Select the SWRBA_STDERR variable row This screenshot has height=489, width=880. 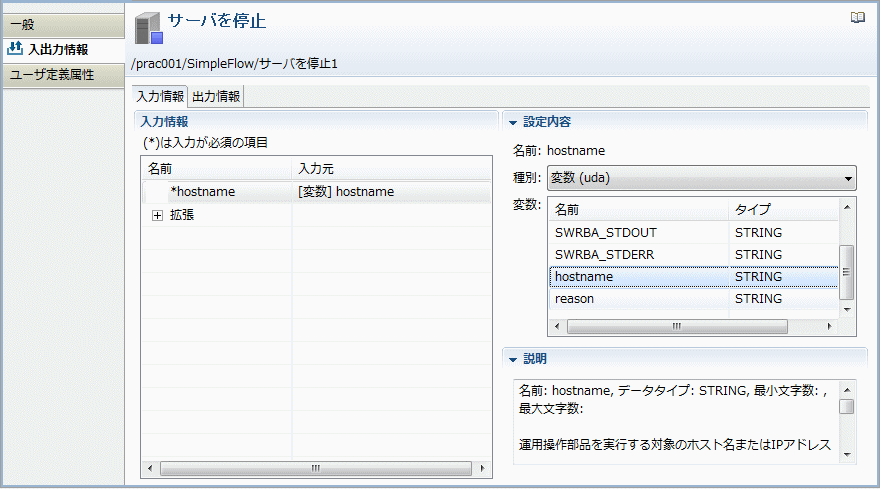click(x=694, y=255)
